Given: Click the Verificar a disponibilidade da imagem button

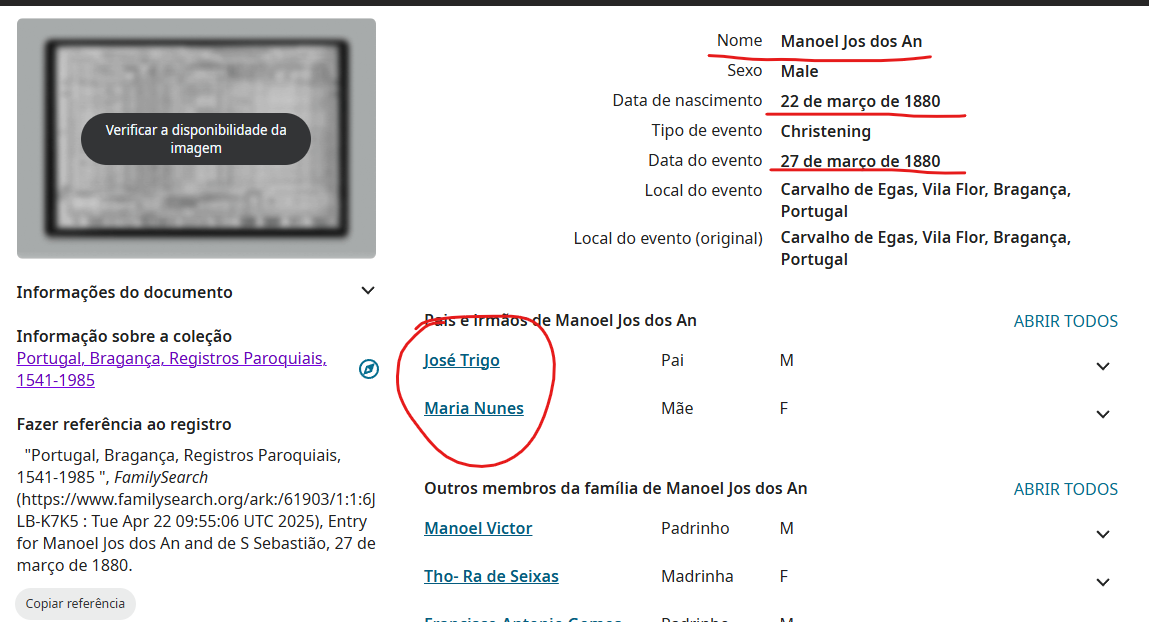Looking at the screenshot, I should (196, 139).
